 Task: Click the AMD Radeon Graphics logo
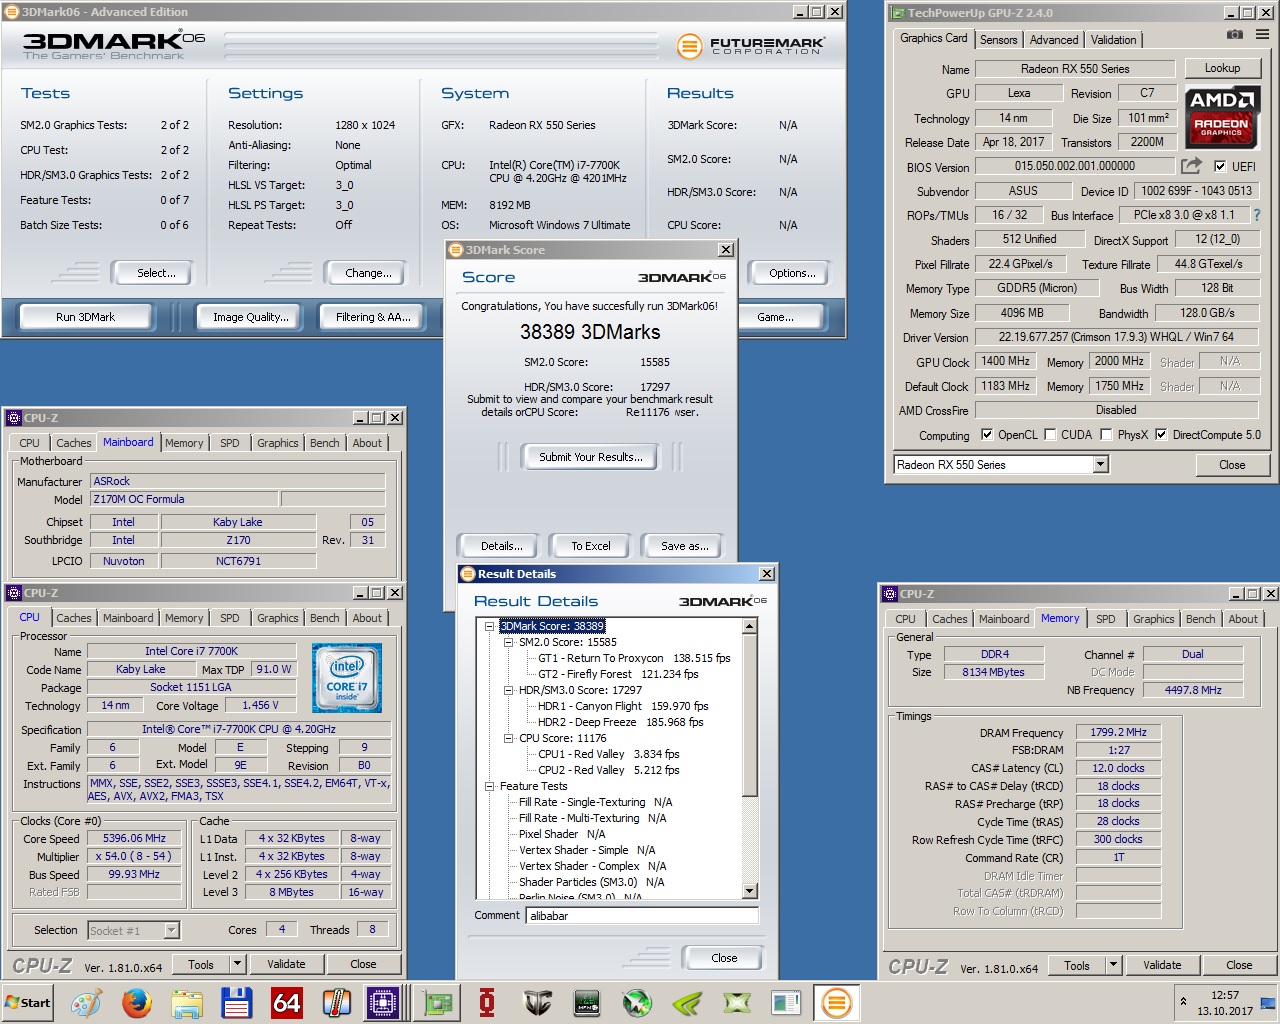tap(1221, 116)
